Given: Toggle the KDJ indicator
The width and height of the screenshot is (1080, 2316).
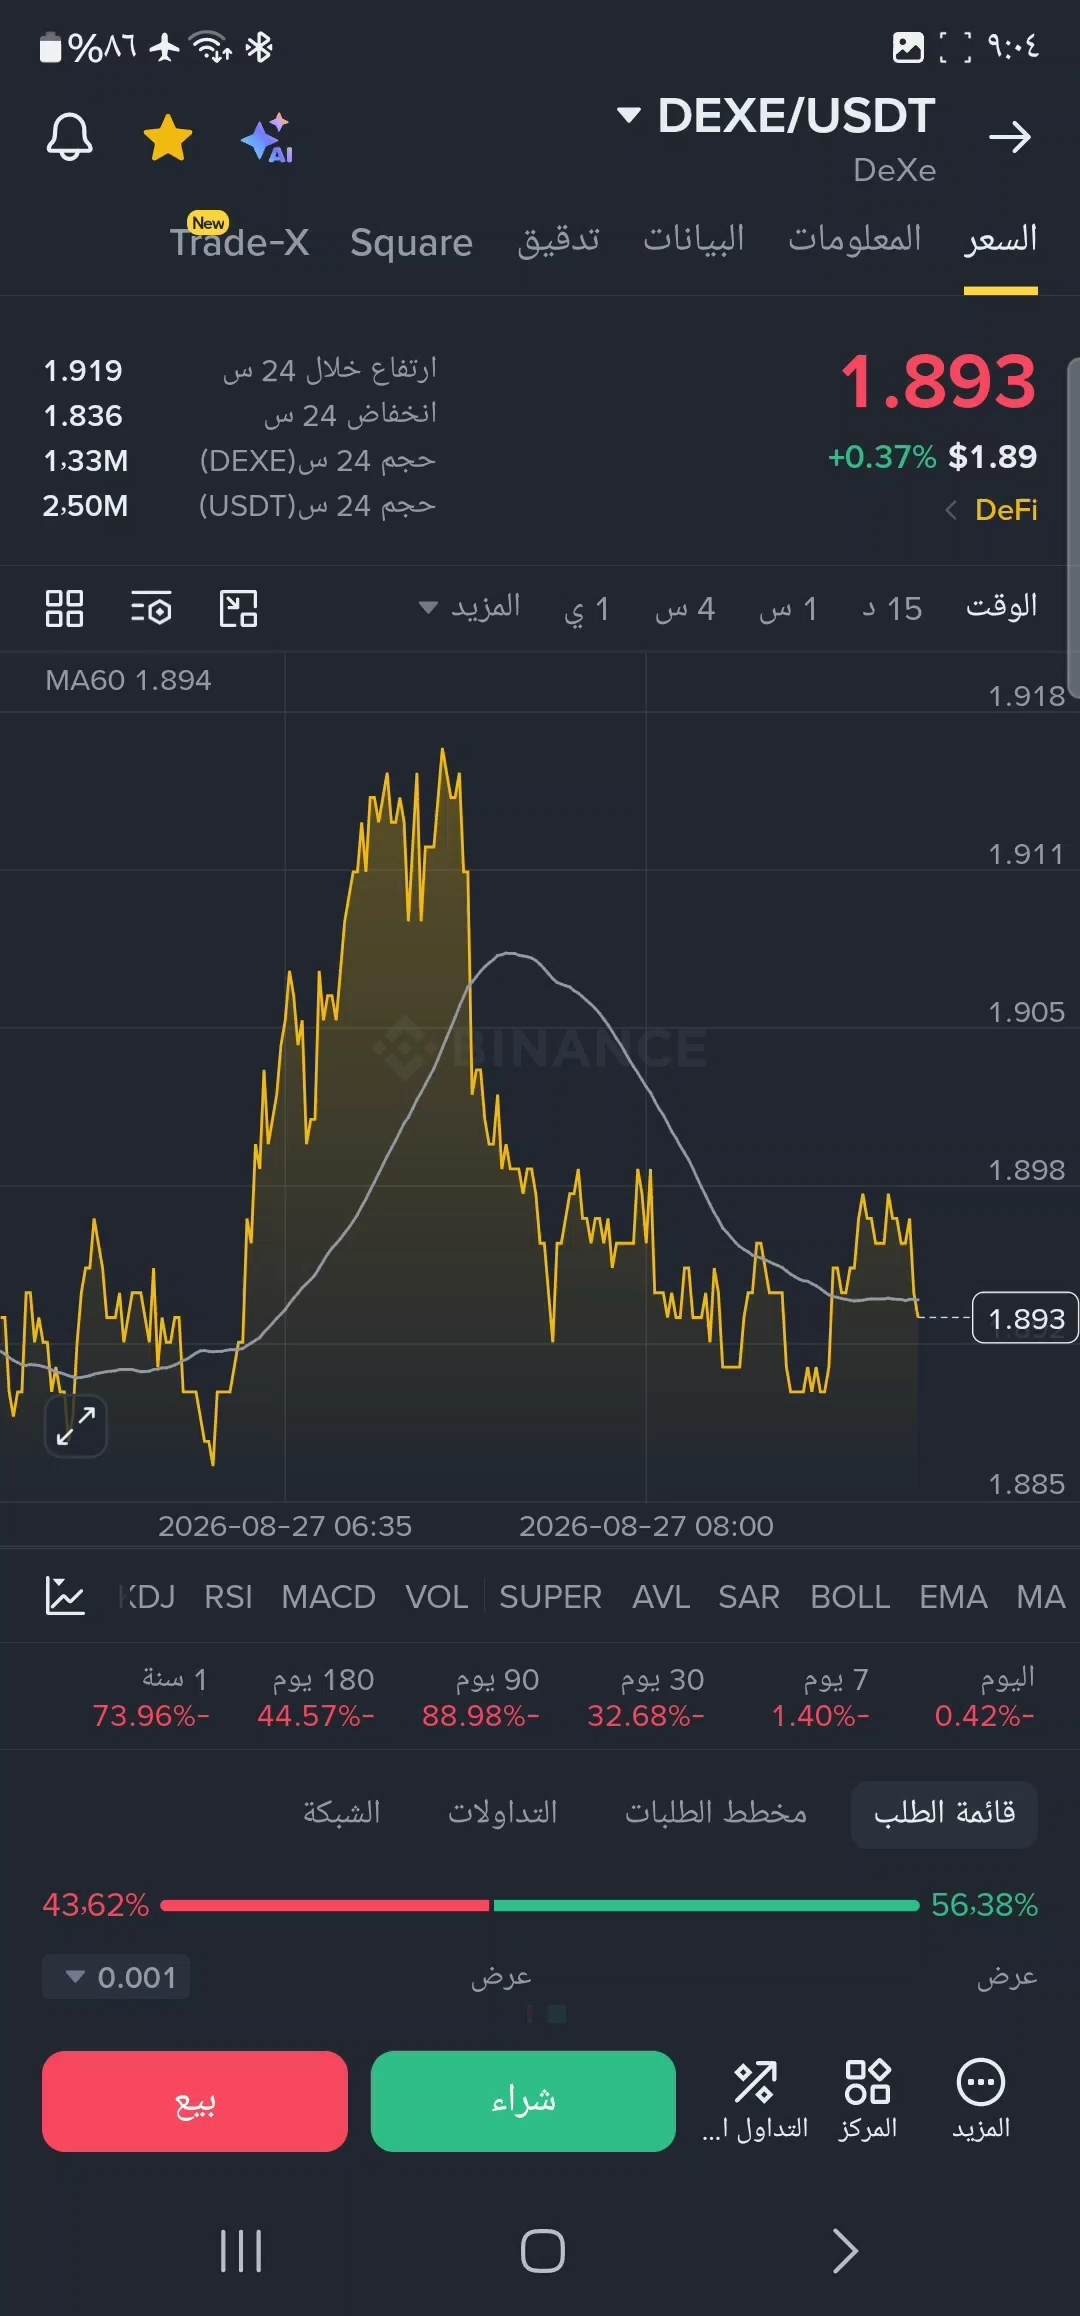Looking at the screenshot, I should point(146,1597).
